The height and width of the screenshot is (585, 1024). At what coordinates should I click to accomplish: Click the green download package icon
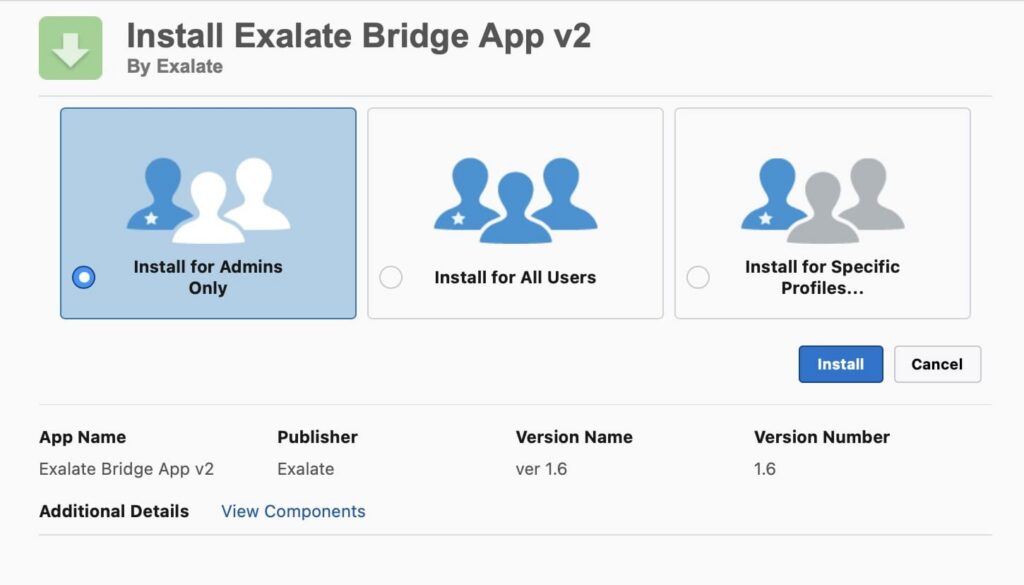pos(70,48)
